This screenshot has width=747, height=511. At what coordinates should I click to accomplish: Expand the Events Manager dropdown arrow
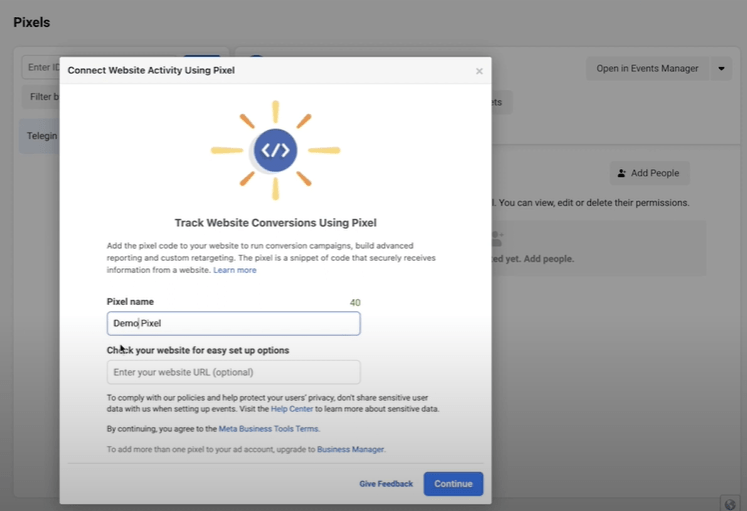(721, 69)
